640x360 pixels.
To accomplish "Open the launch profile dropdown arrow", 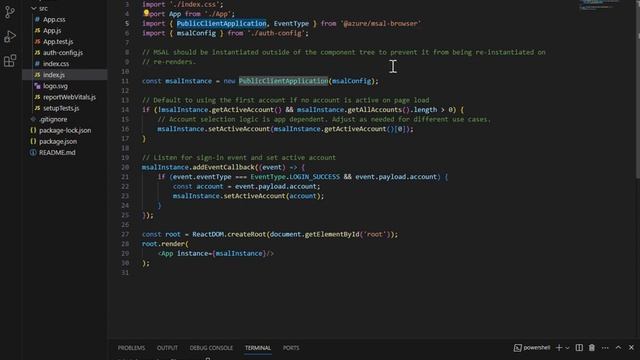I will click(x=567, y=348).
